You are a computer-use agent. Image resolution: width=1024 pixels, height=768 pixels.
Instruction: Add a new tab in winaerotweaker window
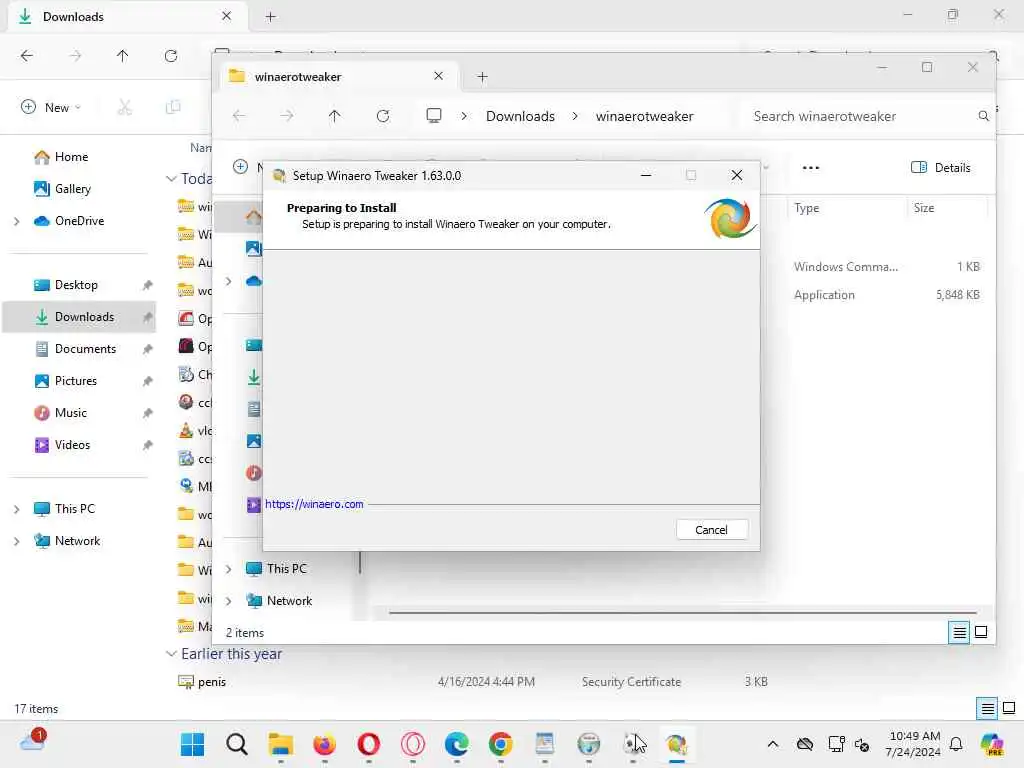(483, 77)
